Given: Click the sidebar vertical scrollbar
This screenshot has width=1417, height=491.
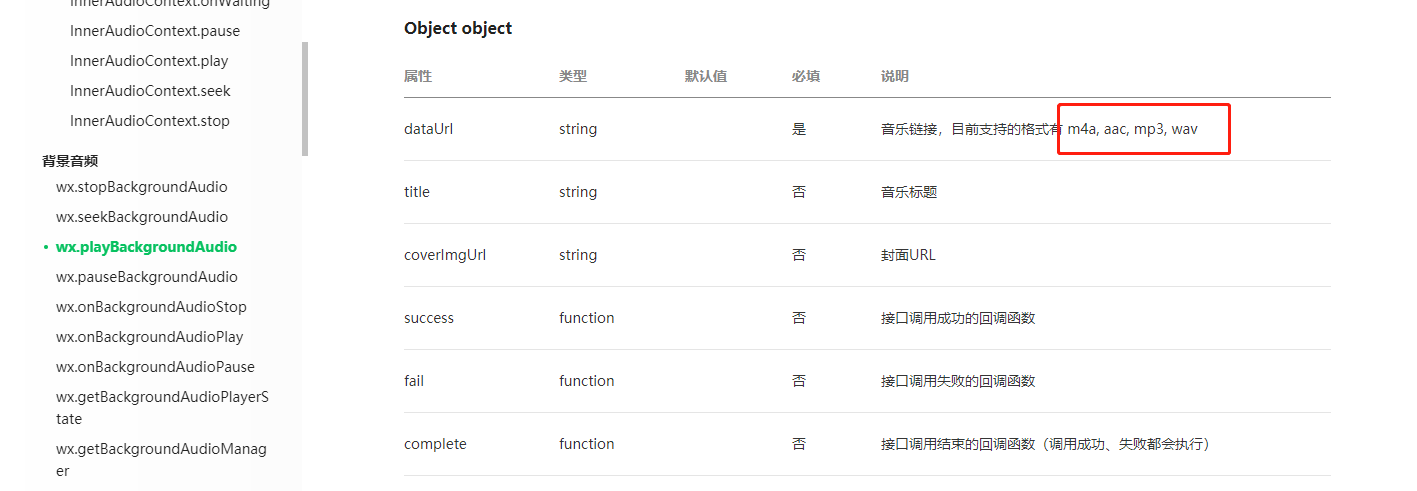Looking at the screenshot, I should [305, 99].
